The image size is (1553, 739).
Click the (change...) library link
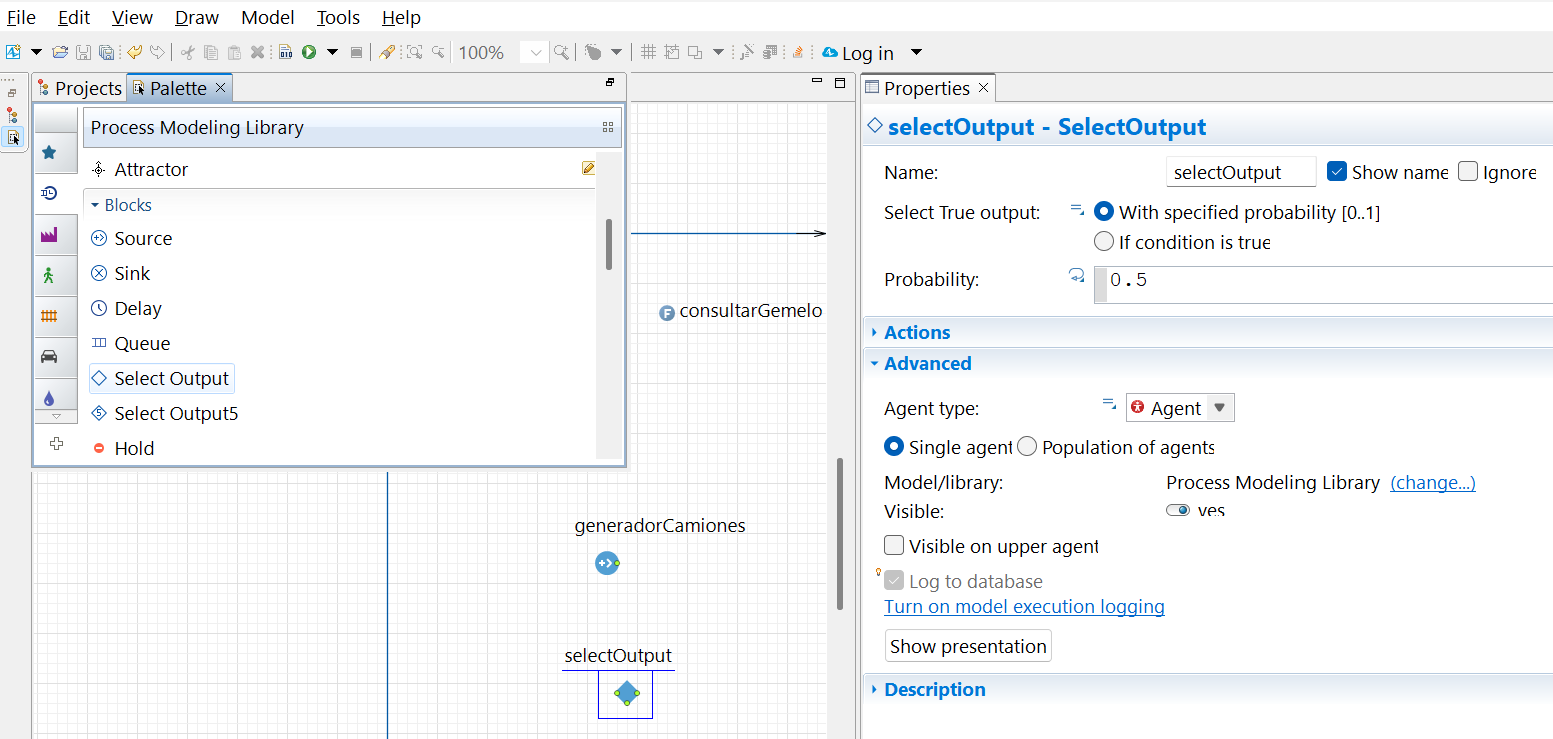(1433, 483)
